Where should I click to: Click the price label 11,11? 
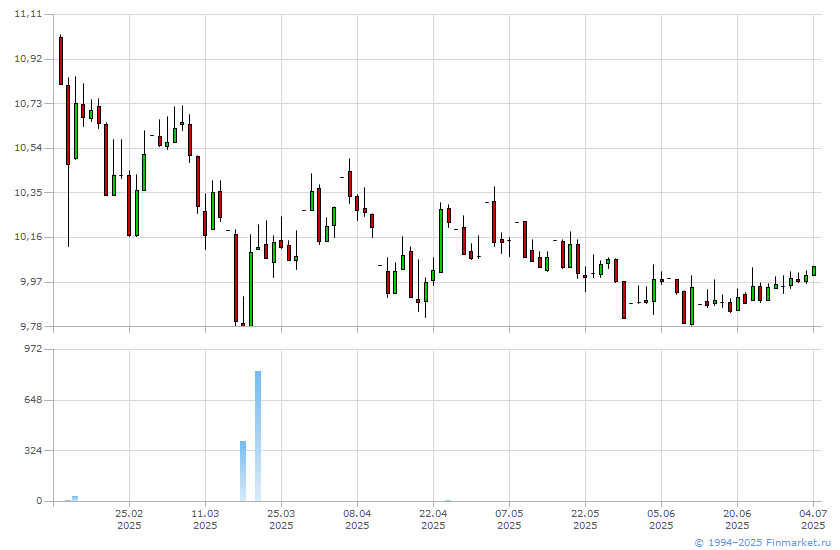tap(28, 14)
